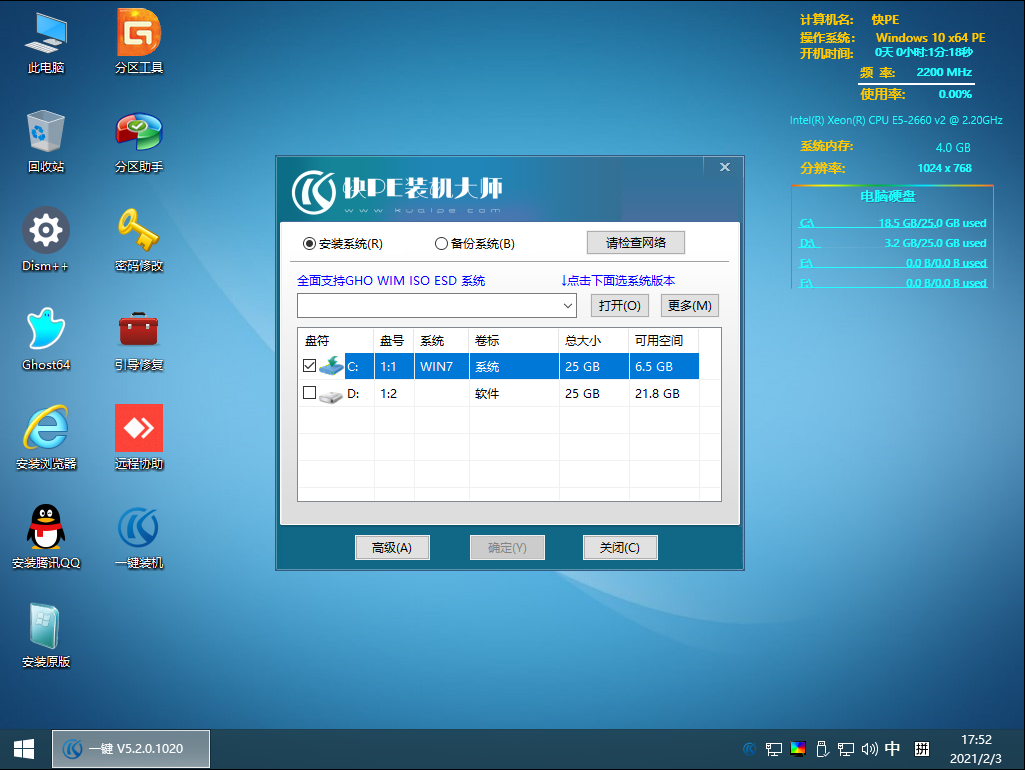Open the Windows Start menu

coord(23,749)
